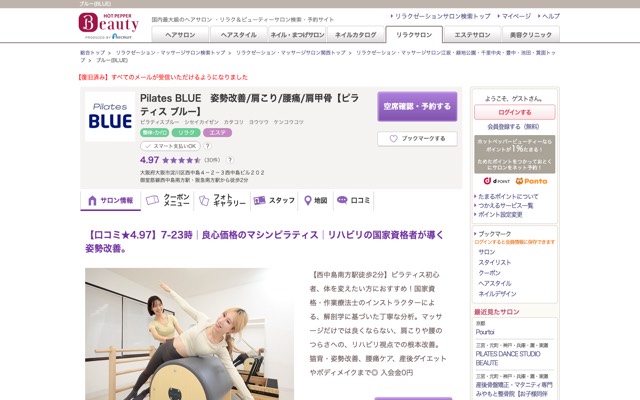Screen dimensions: 640x400
Task: Open スタイリスト bookmark link
Action: [x=495, y=262]
